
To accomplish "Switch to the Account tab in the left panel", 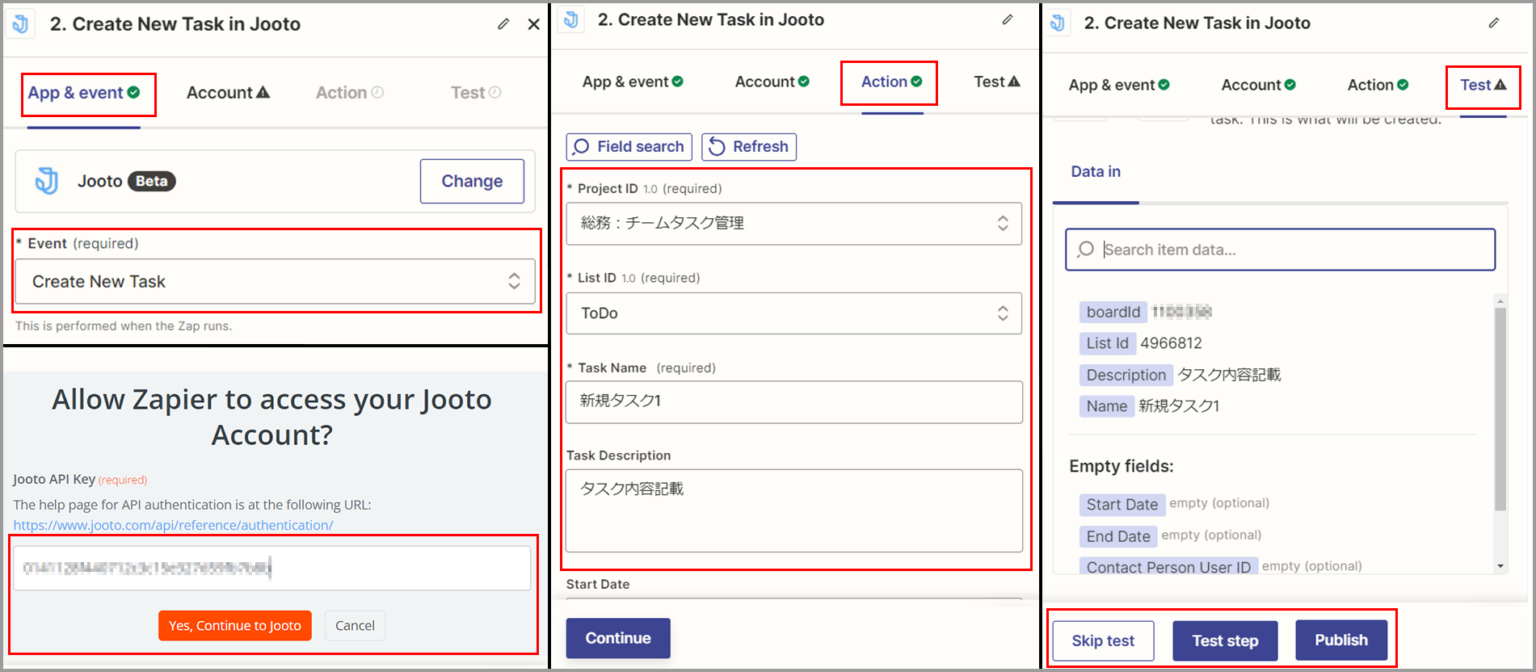I will (x=228, y=93).
